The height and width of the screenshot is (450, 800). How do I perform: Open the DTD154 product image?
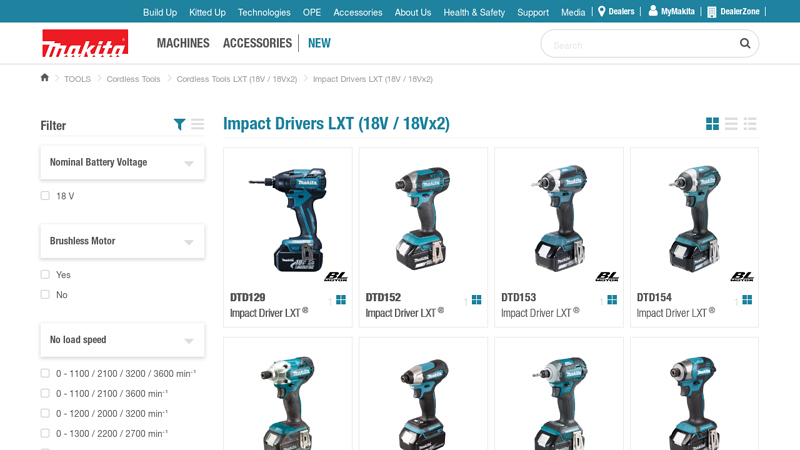pyautogui.click(x=694, y=218)
